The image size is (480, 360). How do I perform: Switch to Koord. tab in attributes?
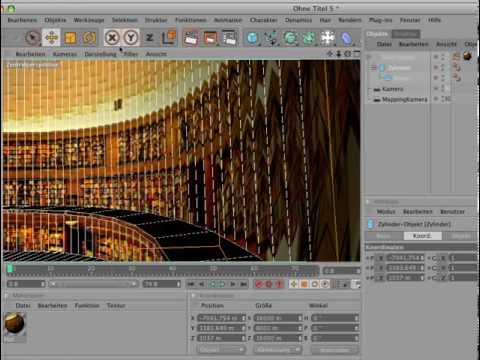(x=423, y=236)
